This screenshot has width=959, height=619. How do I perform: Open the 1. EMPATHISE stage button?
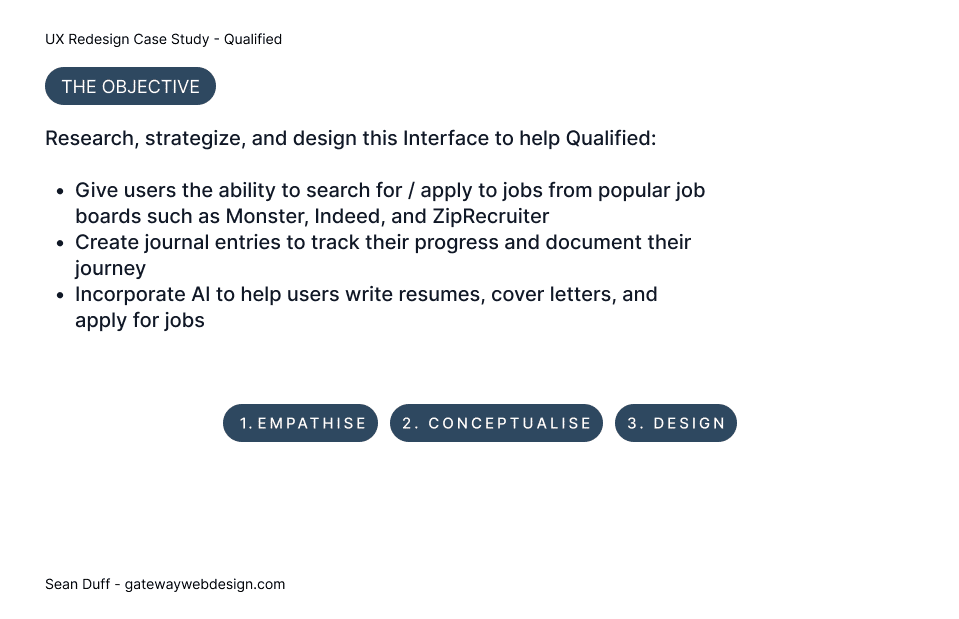[300, 423]
